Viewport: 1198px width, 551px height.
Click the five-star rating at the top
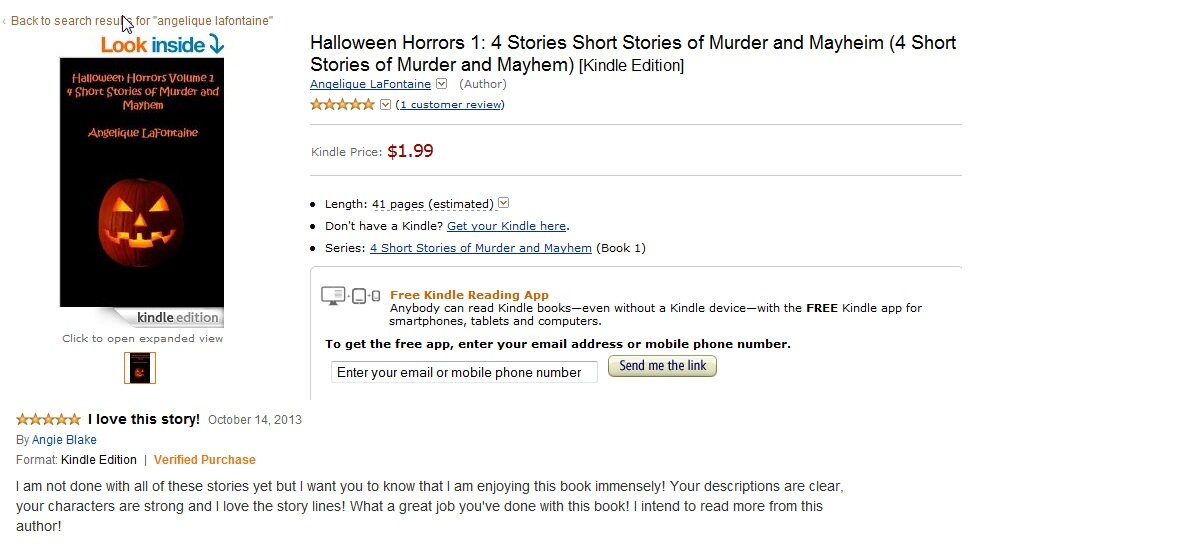(342, 105)
